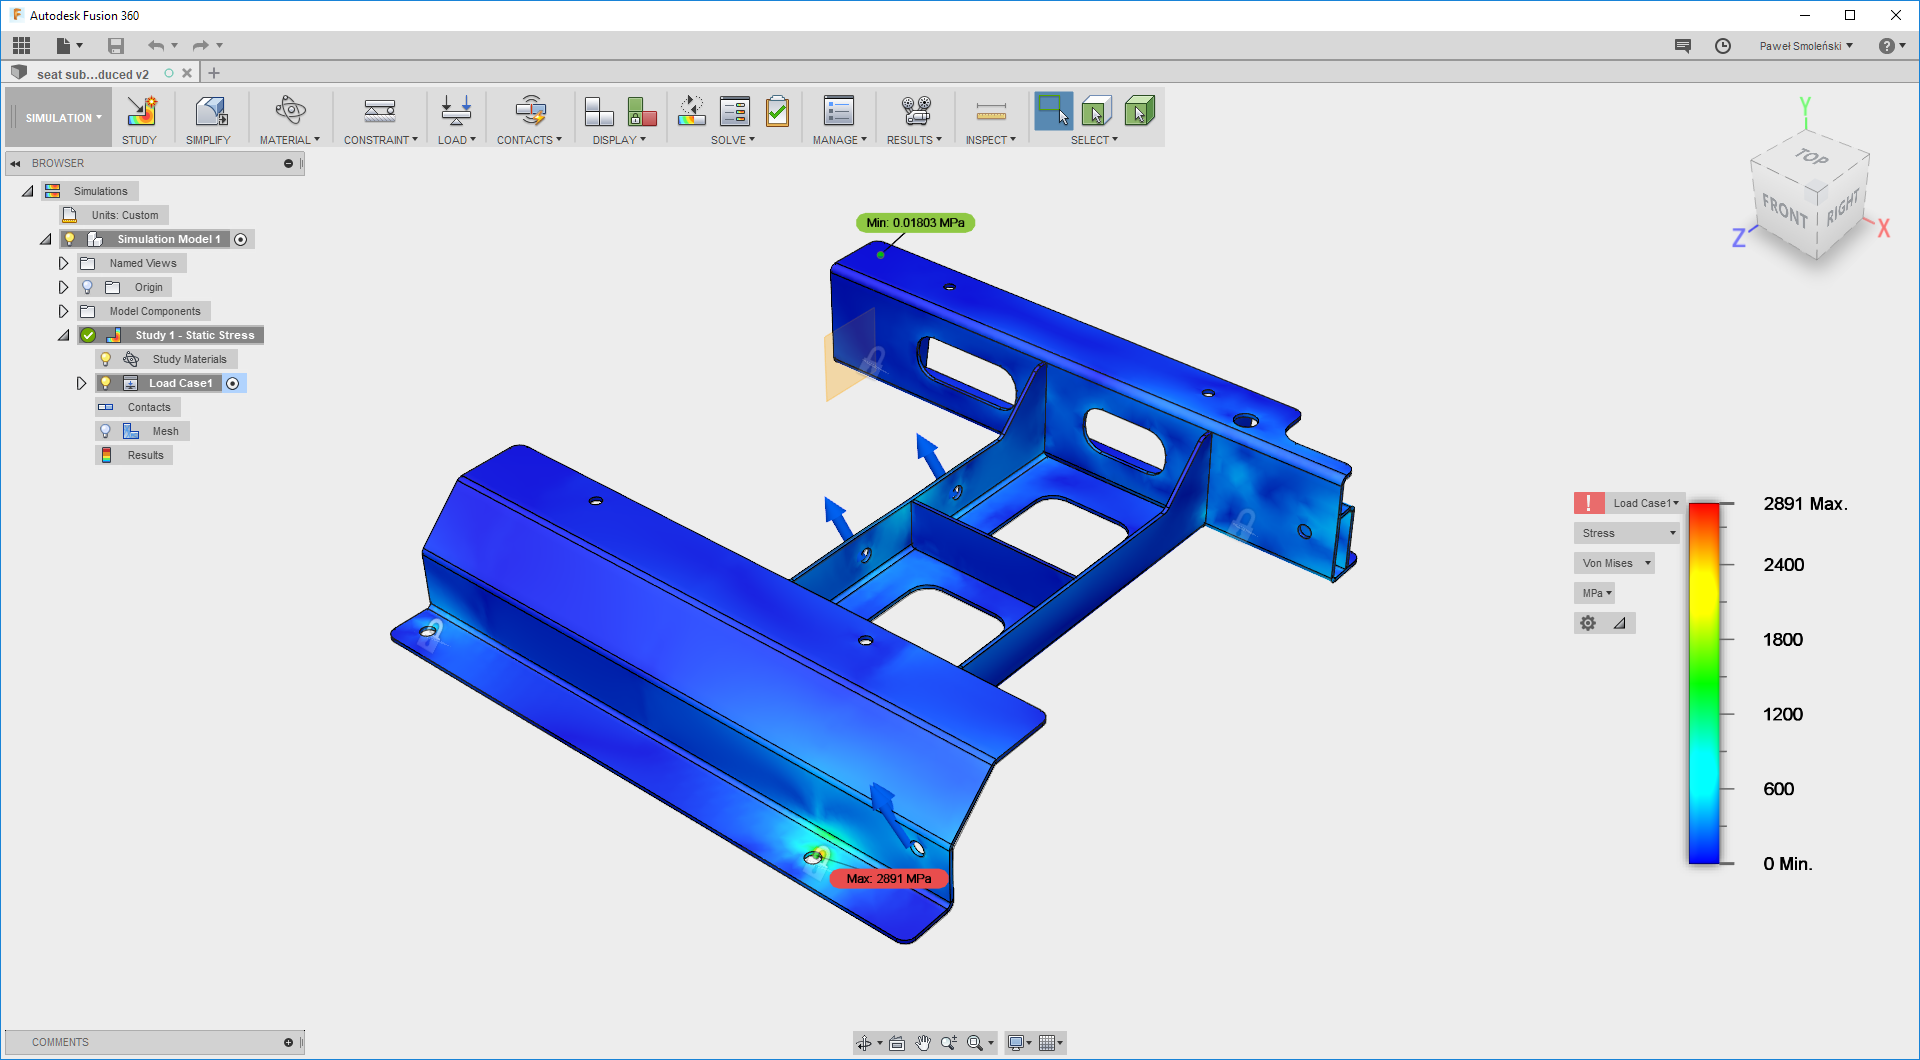The height and width of the screenshot is (1060, 1920).
Task: Switch to seat sub...duced v2 document tab
Action: pyautogui.click(x=92, y=74)
